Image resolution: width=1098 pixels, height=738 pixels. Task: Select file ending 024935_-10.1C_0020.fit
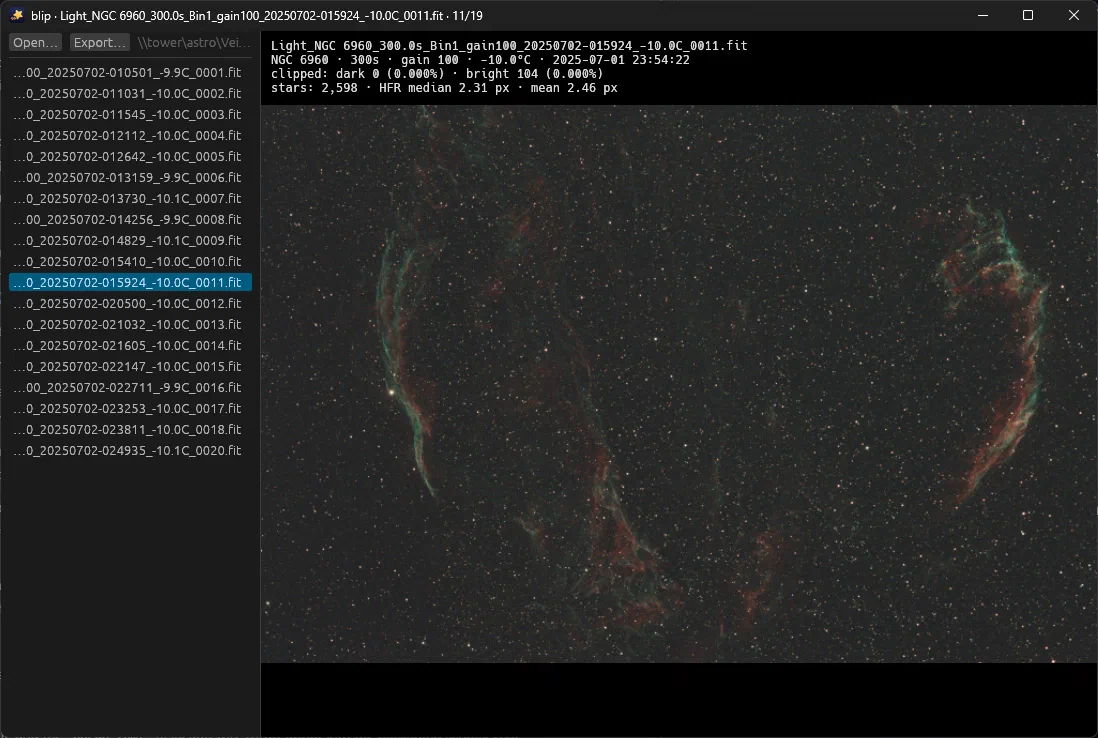(x=130, y=450)
